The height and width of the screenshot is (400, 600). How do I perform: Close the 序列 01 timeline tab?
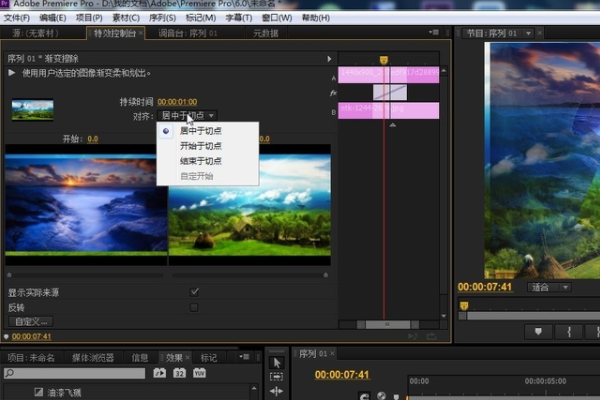click(x=332, y=353)
